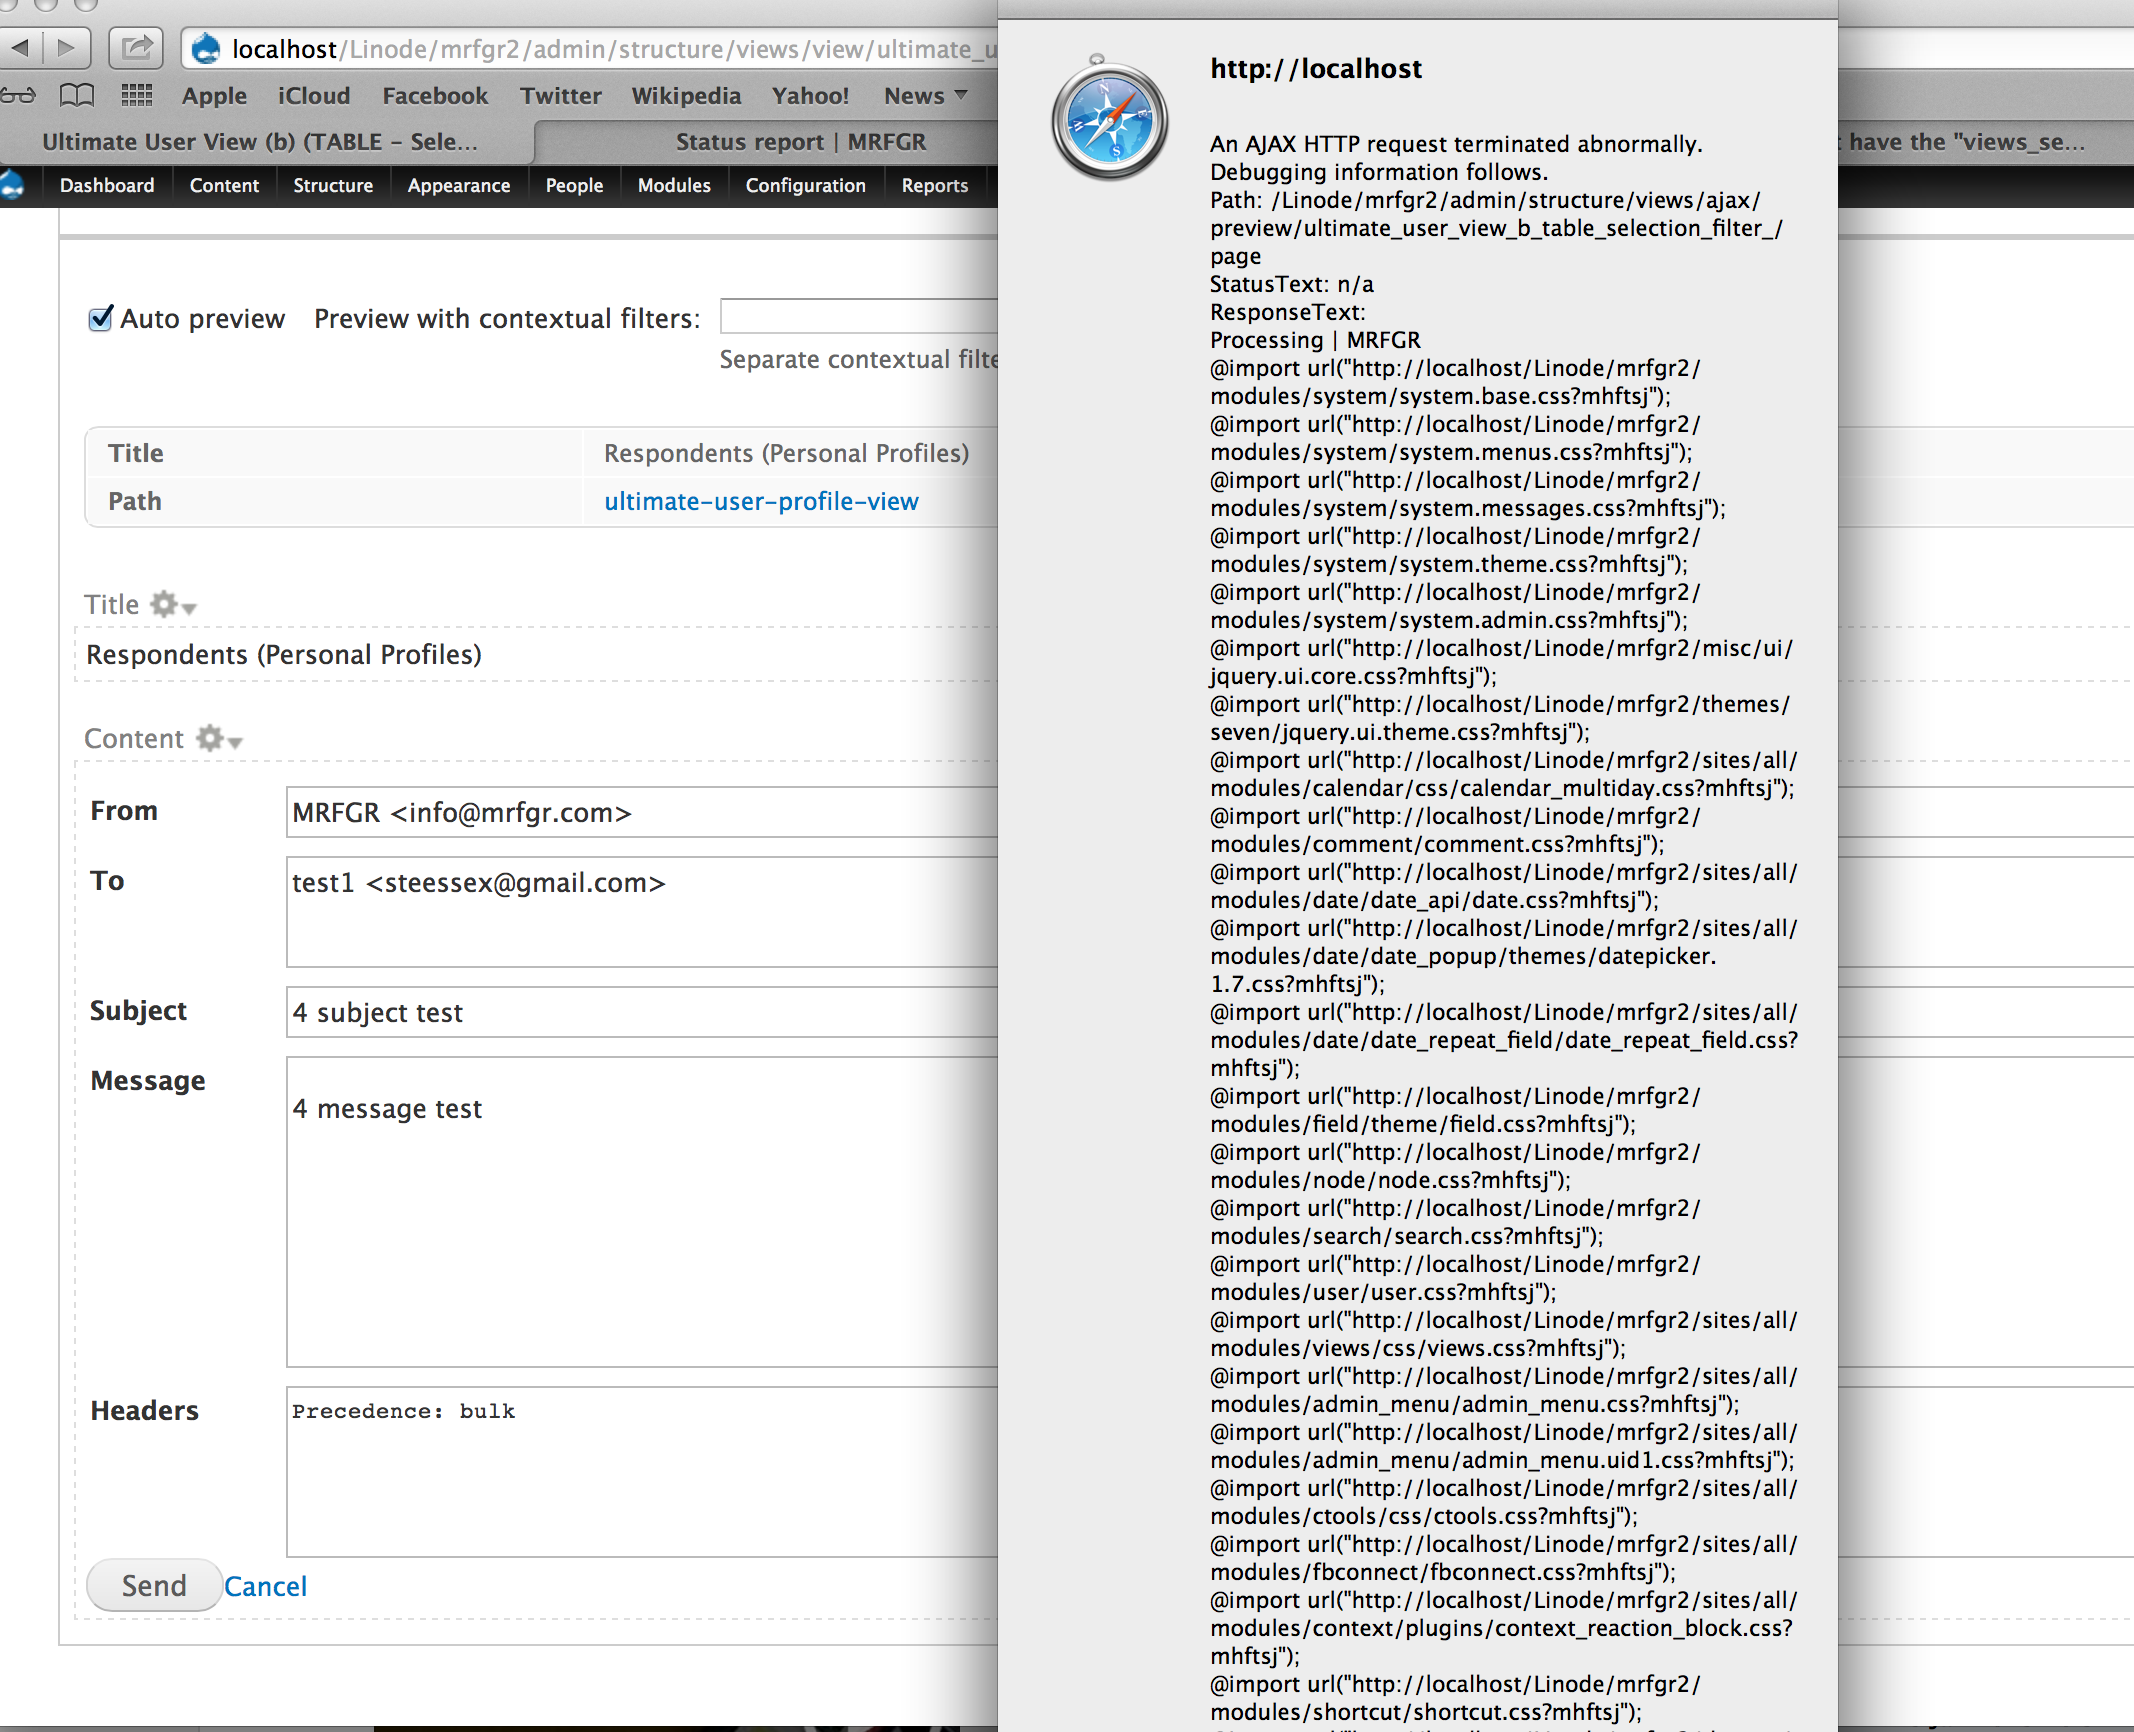The image size is (2134, 1732).
Task: Disable the Auto preview checkbox
Action: pyautogui.click(x=100, y=318)
